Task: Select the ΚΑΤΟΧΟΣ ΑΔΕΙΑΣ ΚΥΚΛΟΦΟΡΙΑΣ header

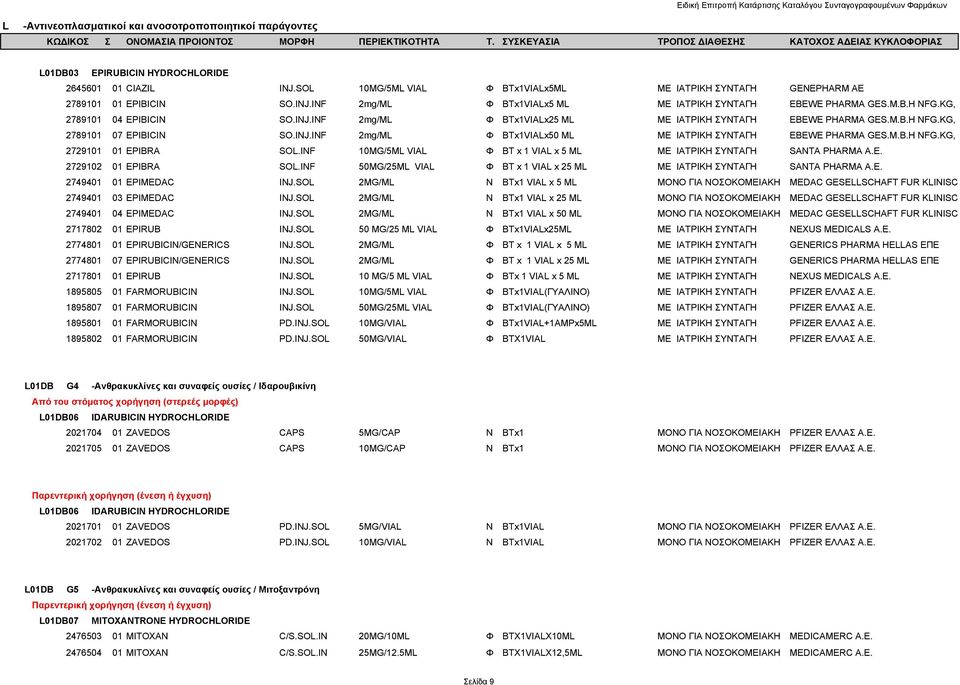Action: tap(865, 42)
